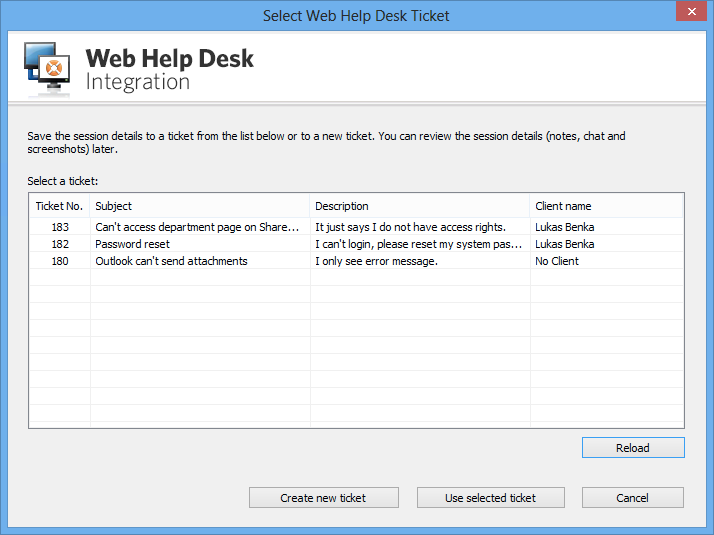Close the Select Web Help Desk Ticket window
714x535 pixels.
[691, 11]
